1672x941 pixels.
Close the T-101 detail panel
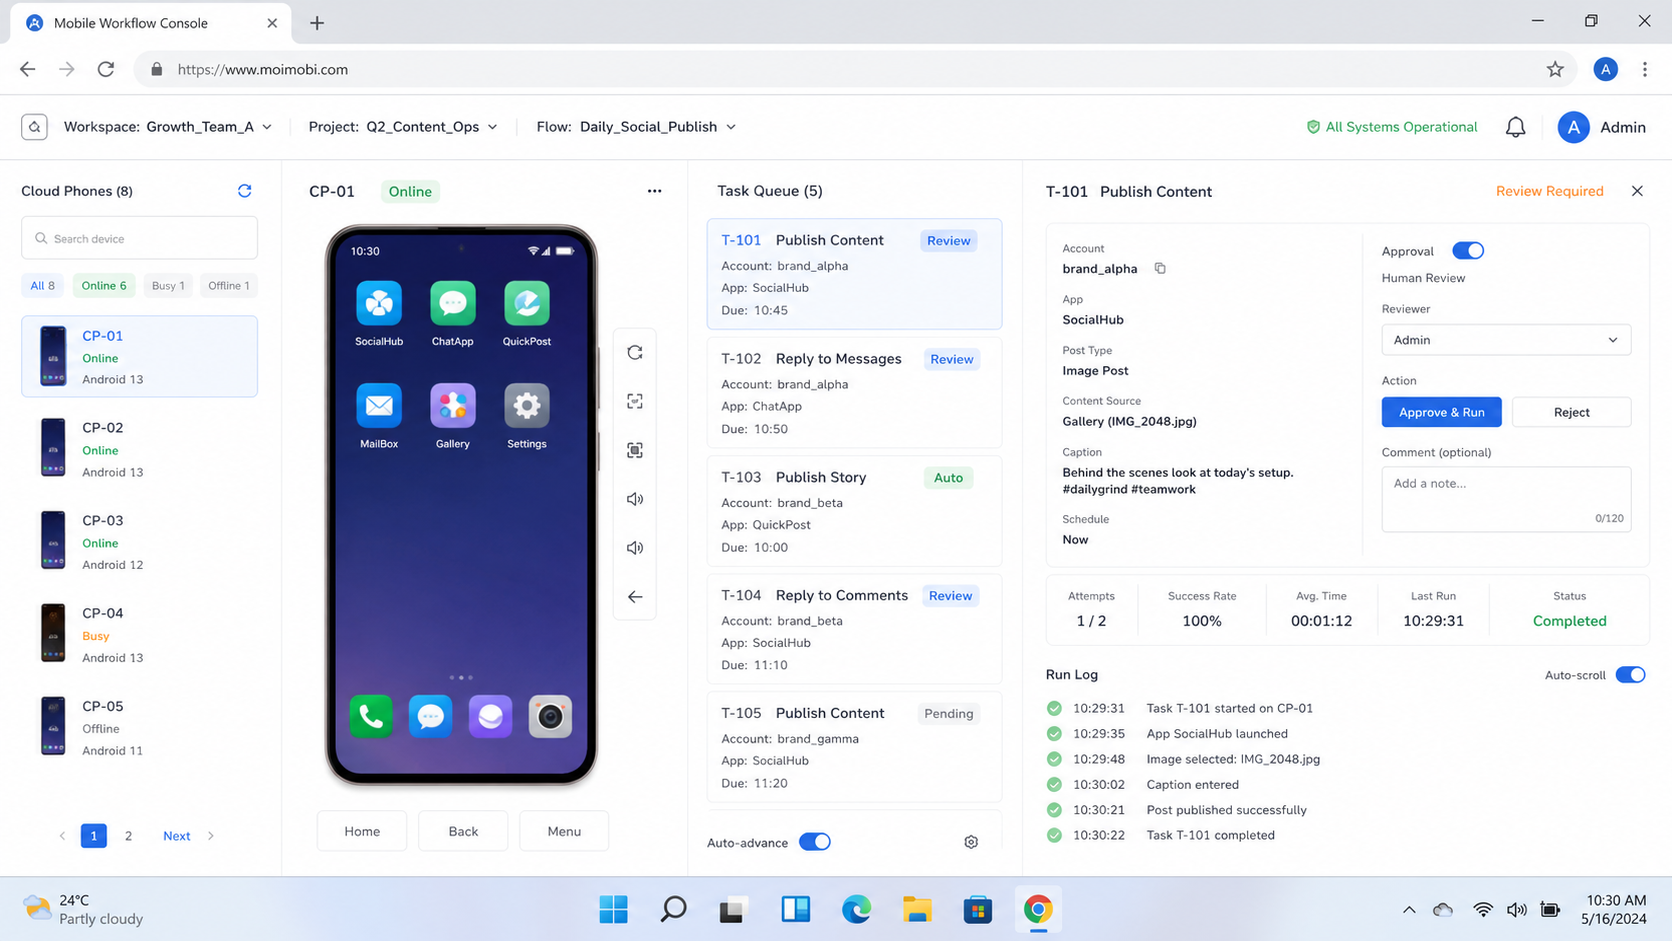[1637, 191]
